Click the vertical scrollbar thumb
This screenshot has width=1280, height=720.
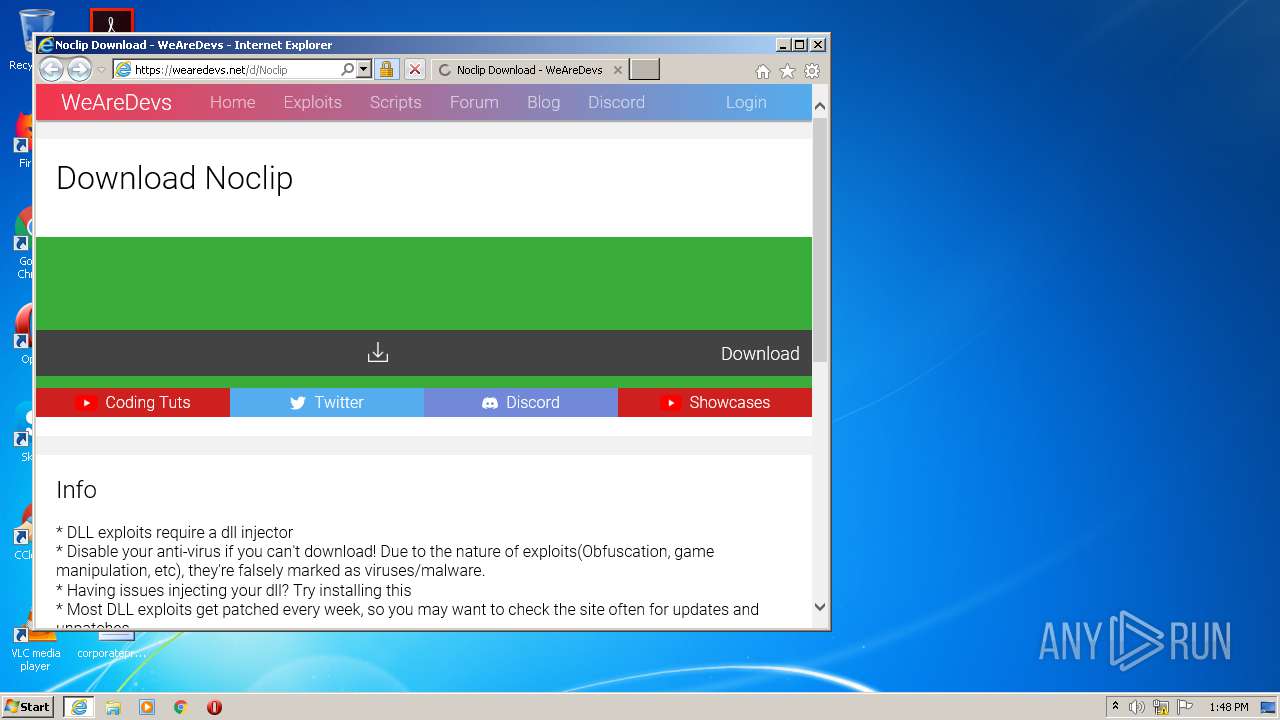coord(820,239)
